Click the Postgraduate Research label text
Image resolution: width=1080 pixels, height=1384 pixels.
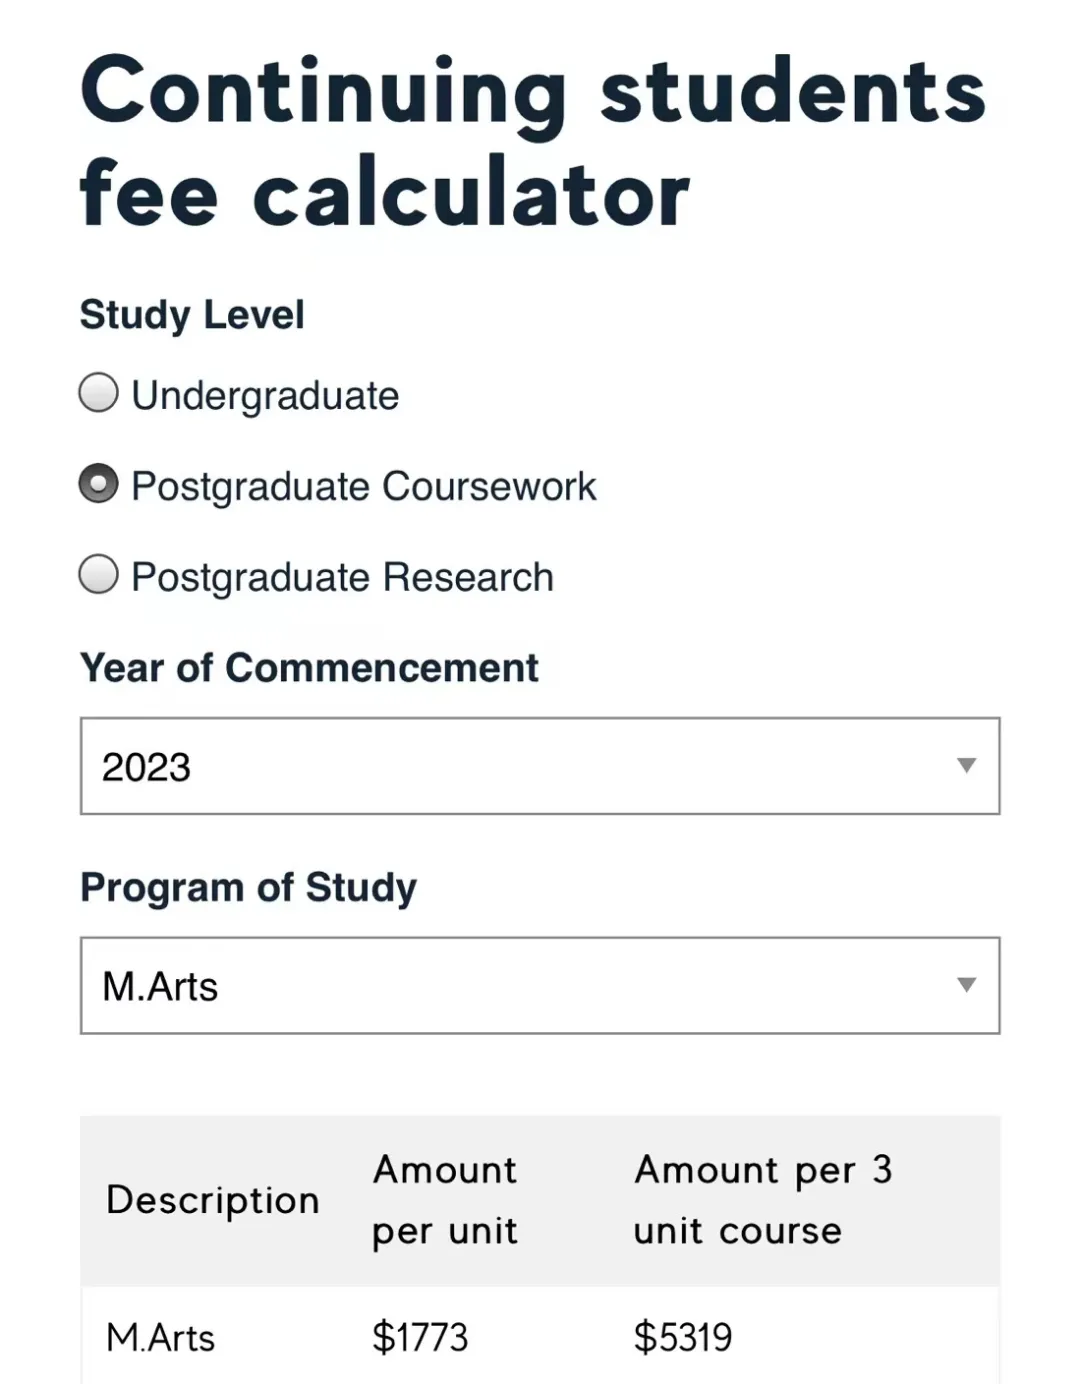pyautogui.click(x=342, y=578)
